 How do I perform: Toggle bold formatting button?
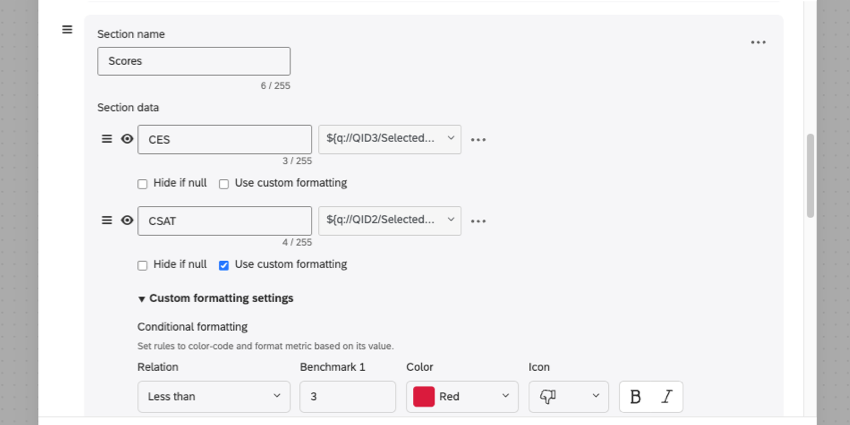635,397
